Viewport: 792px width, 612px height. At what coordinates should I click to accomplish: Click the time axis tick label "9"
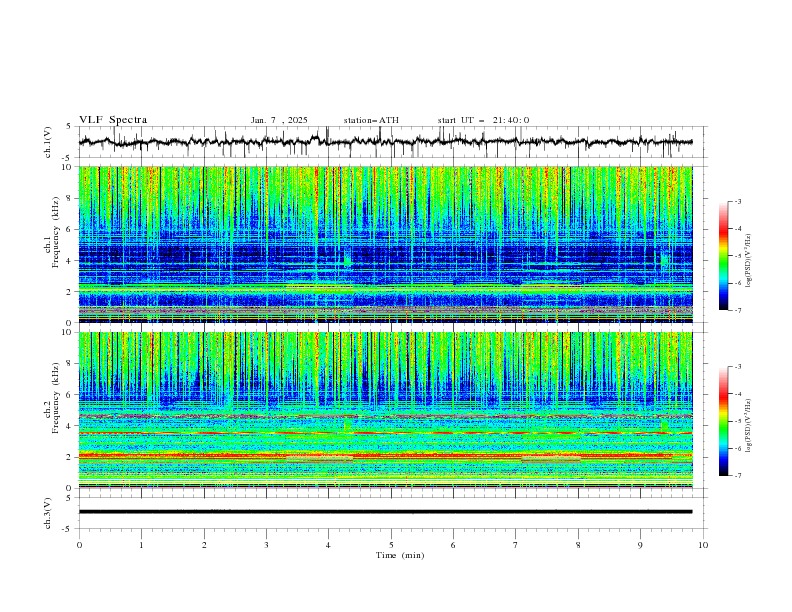click(x=640, y=545)
